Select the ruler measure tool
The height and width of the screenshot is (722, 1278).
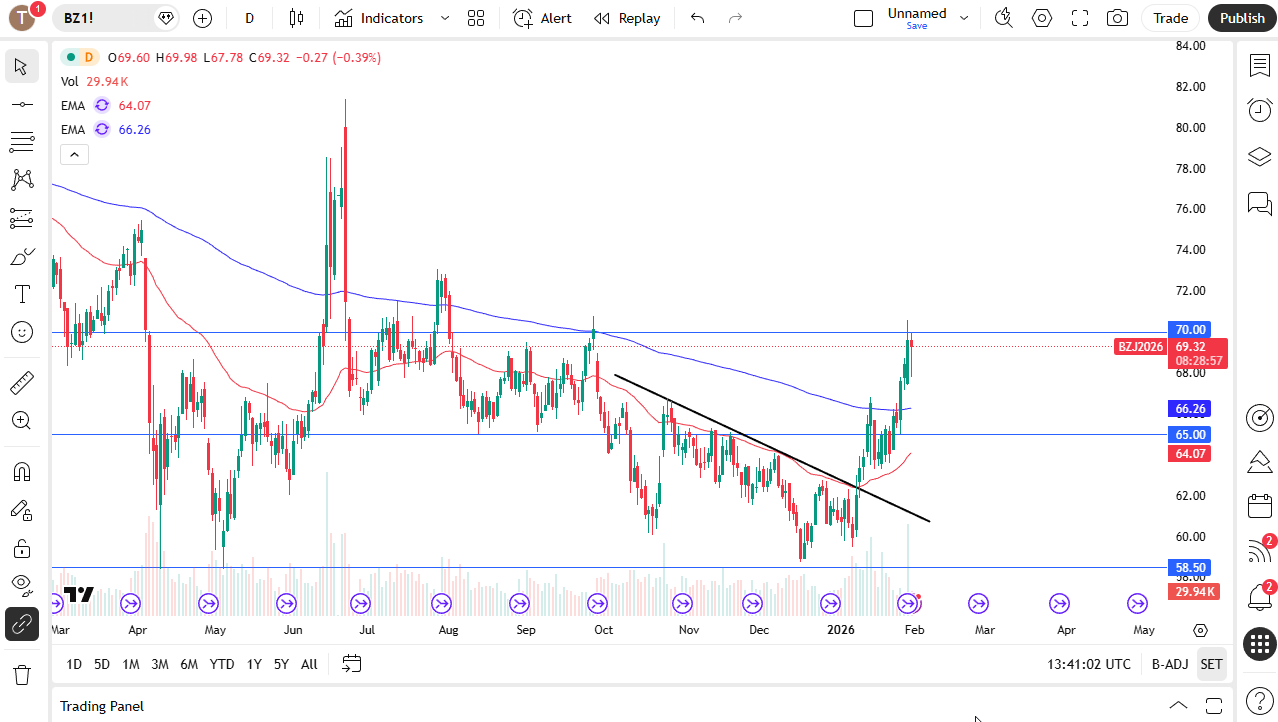click(x=22, y=382)
